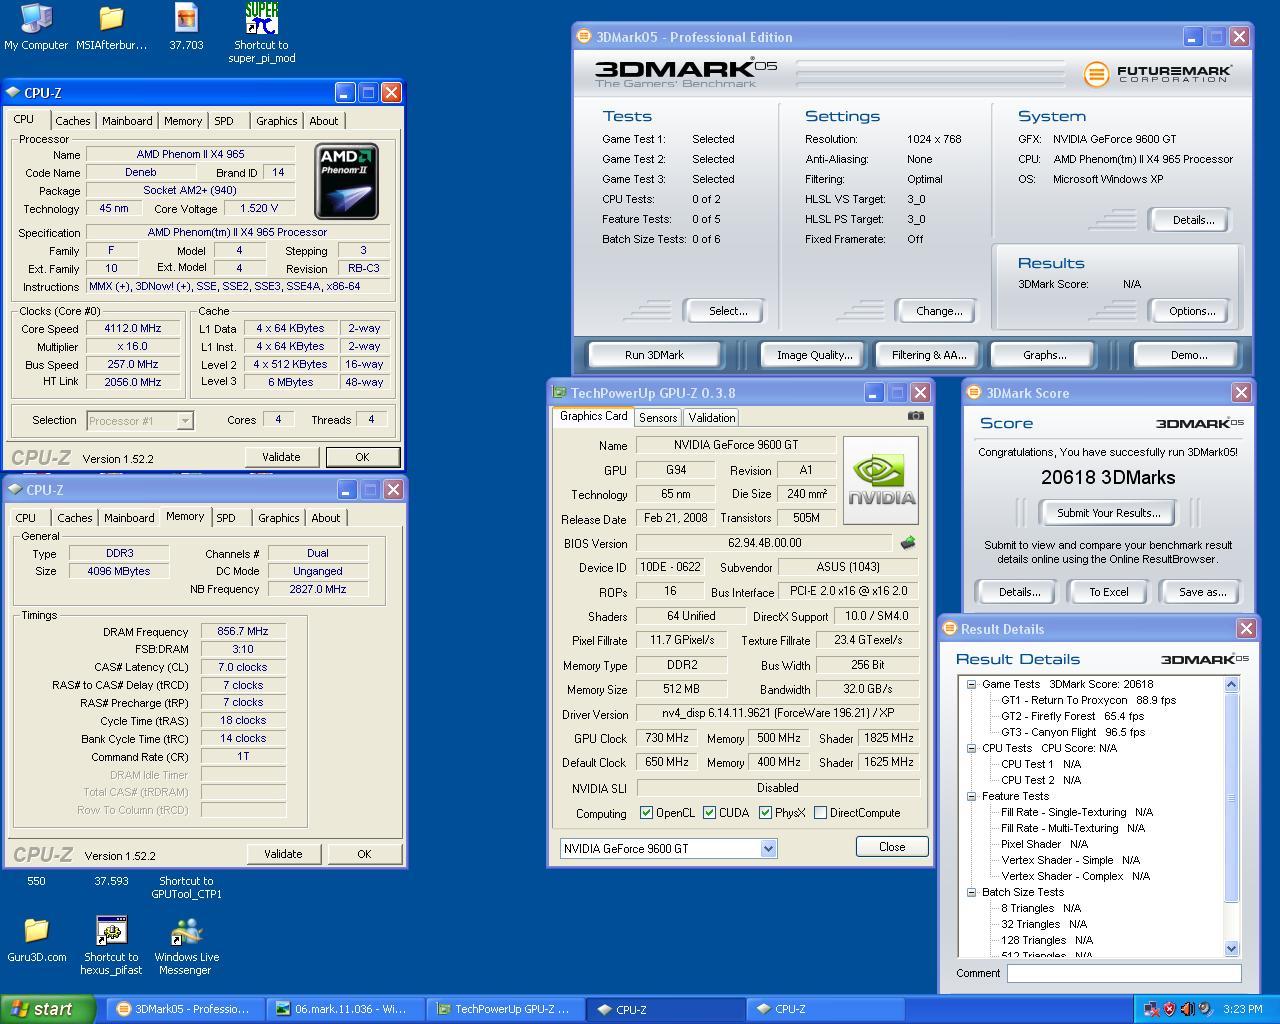Click Close button in GPU-Z

tap(892, 847)
